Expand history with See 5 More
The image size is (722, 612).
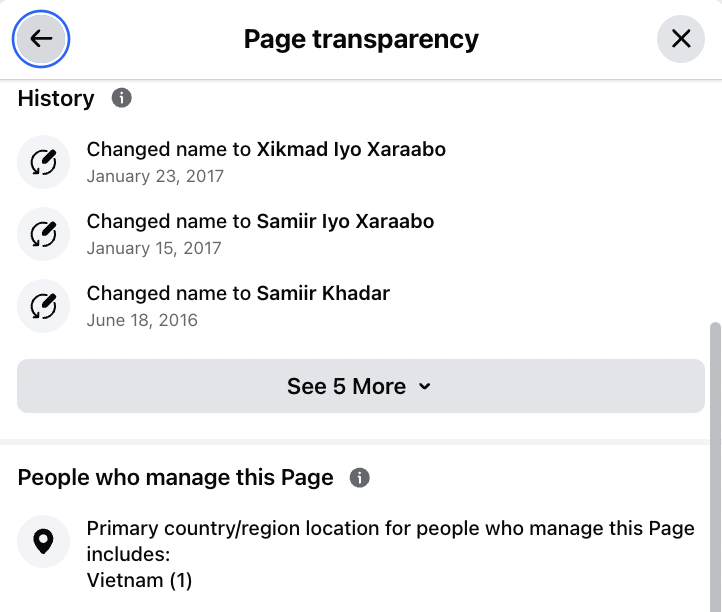pyautogui.click(x=346, y=386)
